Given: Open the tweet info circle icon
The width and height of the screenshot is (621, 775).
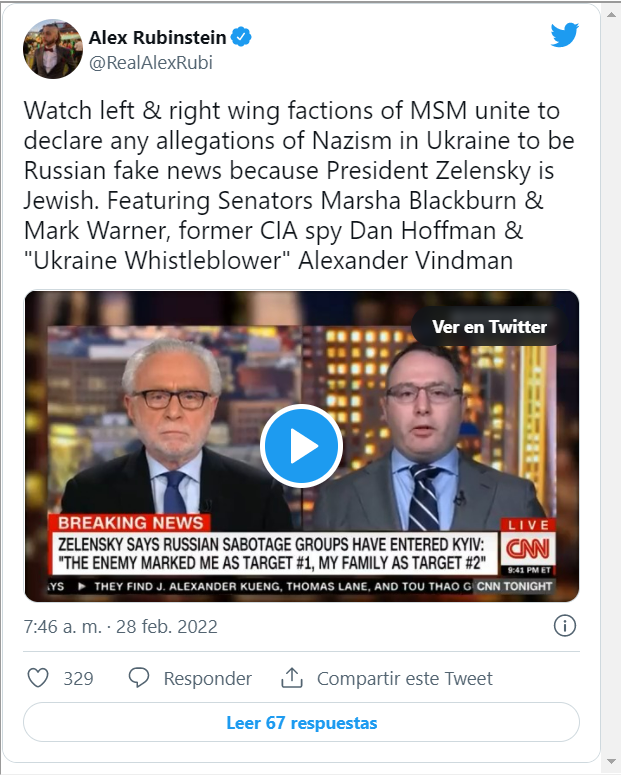Looking at the screenshot, I should (x=565, y=627).
